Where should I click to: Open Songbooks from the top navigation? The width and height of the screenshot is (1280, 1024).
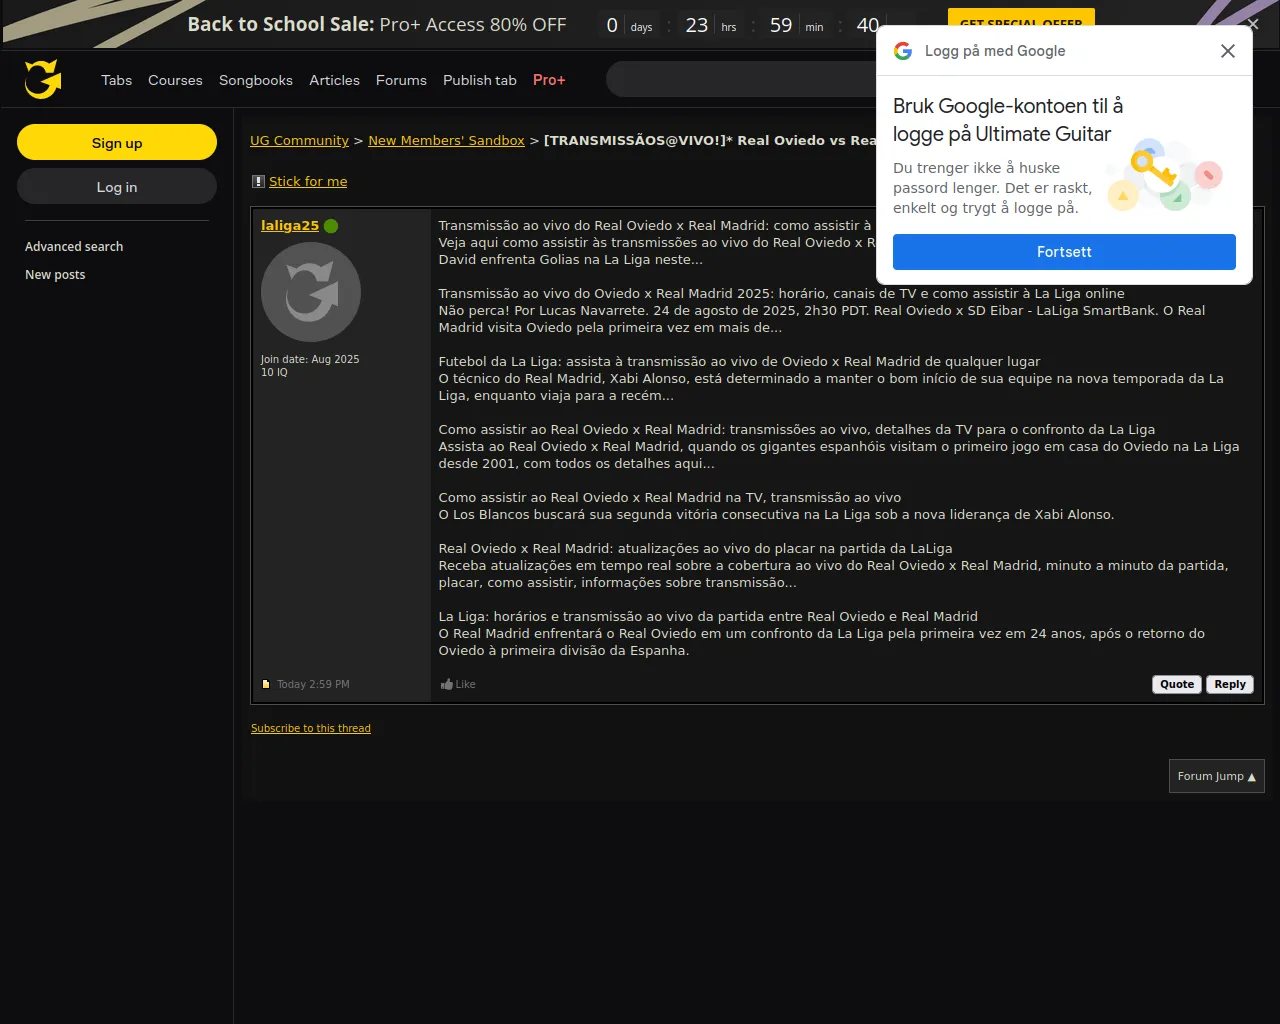click(256, 80)
